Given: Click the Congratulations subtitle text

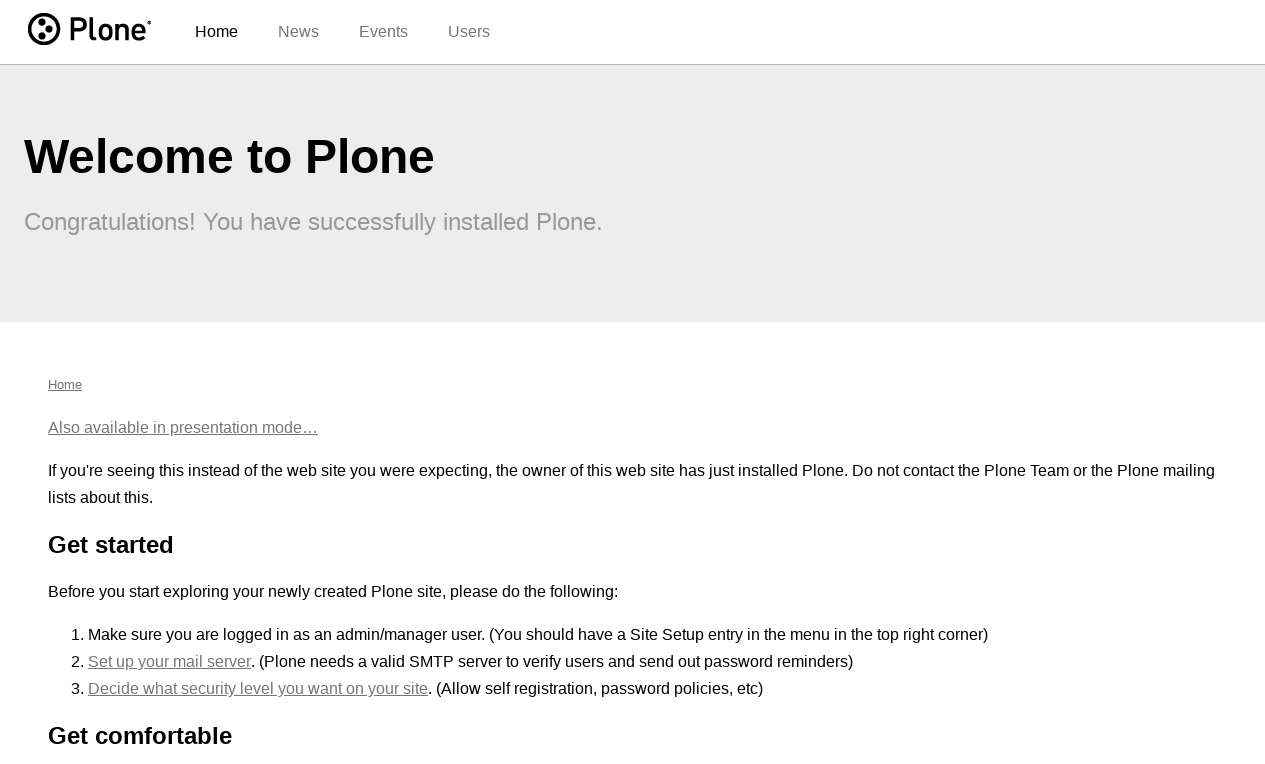Looking at the screenshot, I should click(x=313, y=222).
